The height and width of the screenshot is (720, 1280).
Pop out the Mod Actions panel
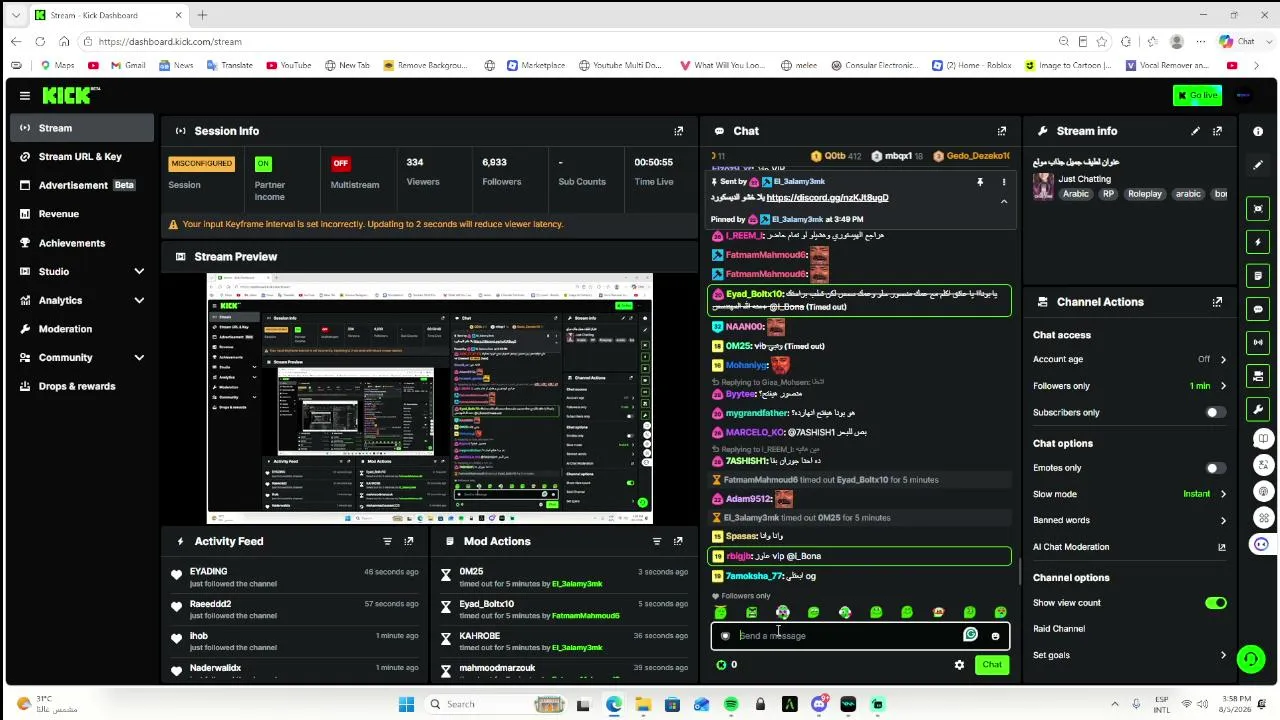pos(678,541)
